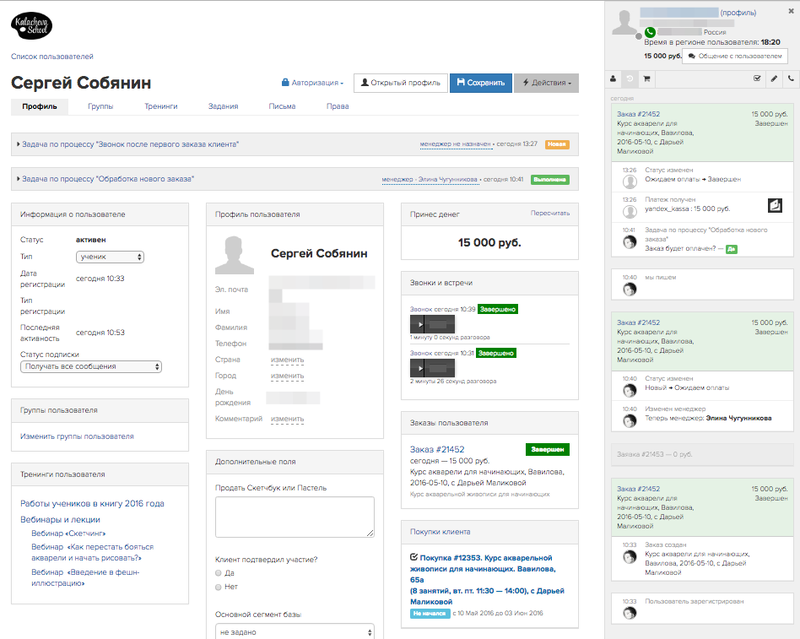Open the tasks checkbox icon in sidebar
This screenshot has height=639, width=800.
coord(757,79)
